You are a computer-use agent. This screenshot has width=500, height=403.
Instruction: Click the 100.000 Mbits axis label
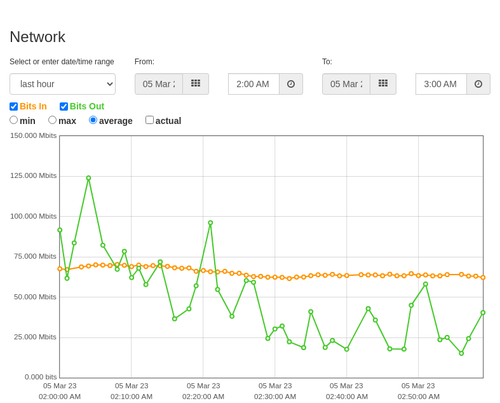point(33,216)
